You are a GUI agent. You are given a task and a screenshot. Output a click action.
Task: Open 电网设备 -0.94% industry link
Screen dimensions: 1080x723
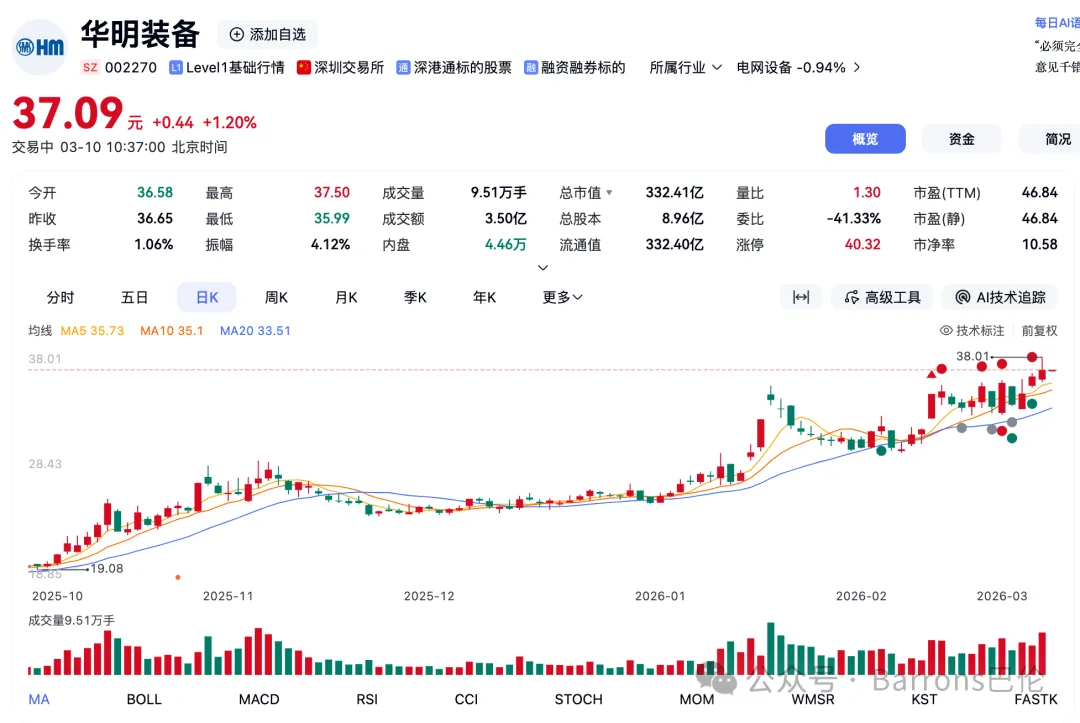click(791, 67)
